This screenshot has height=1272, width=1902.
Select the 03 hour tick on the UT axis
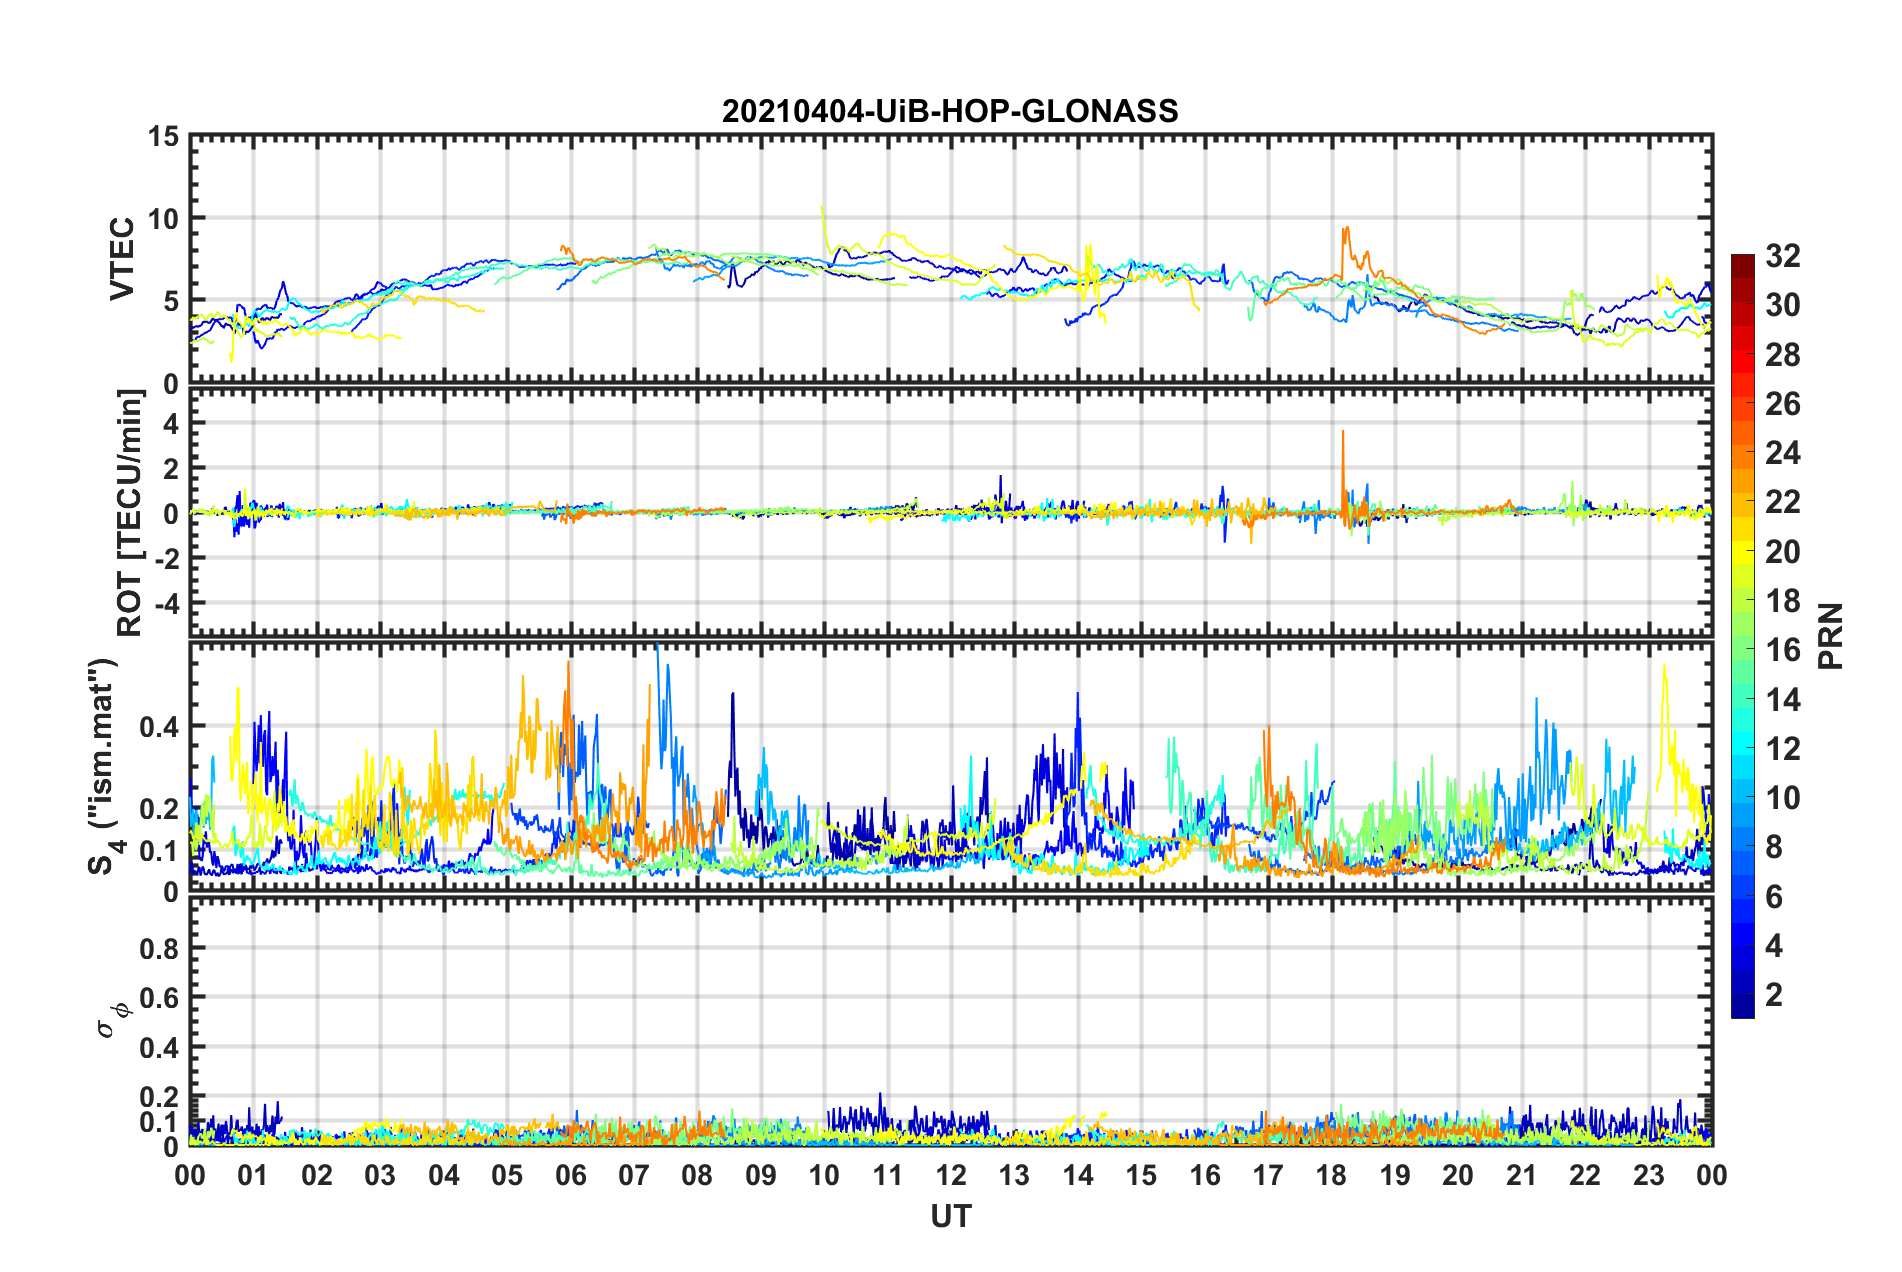tap(380, 1175)
